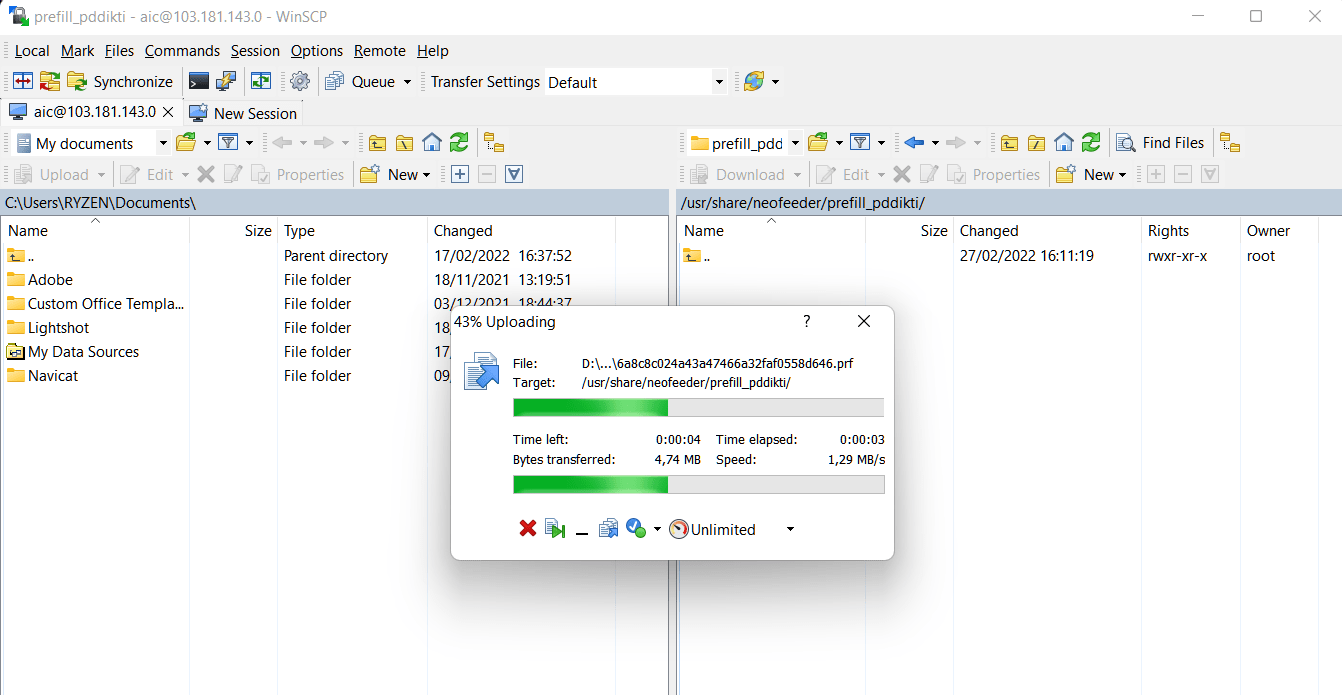Switch to the New Session tab

click(243, 113)
